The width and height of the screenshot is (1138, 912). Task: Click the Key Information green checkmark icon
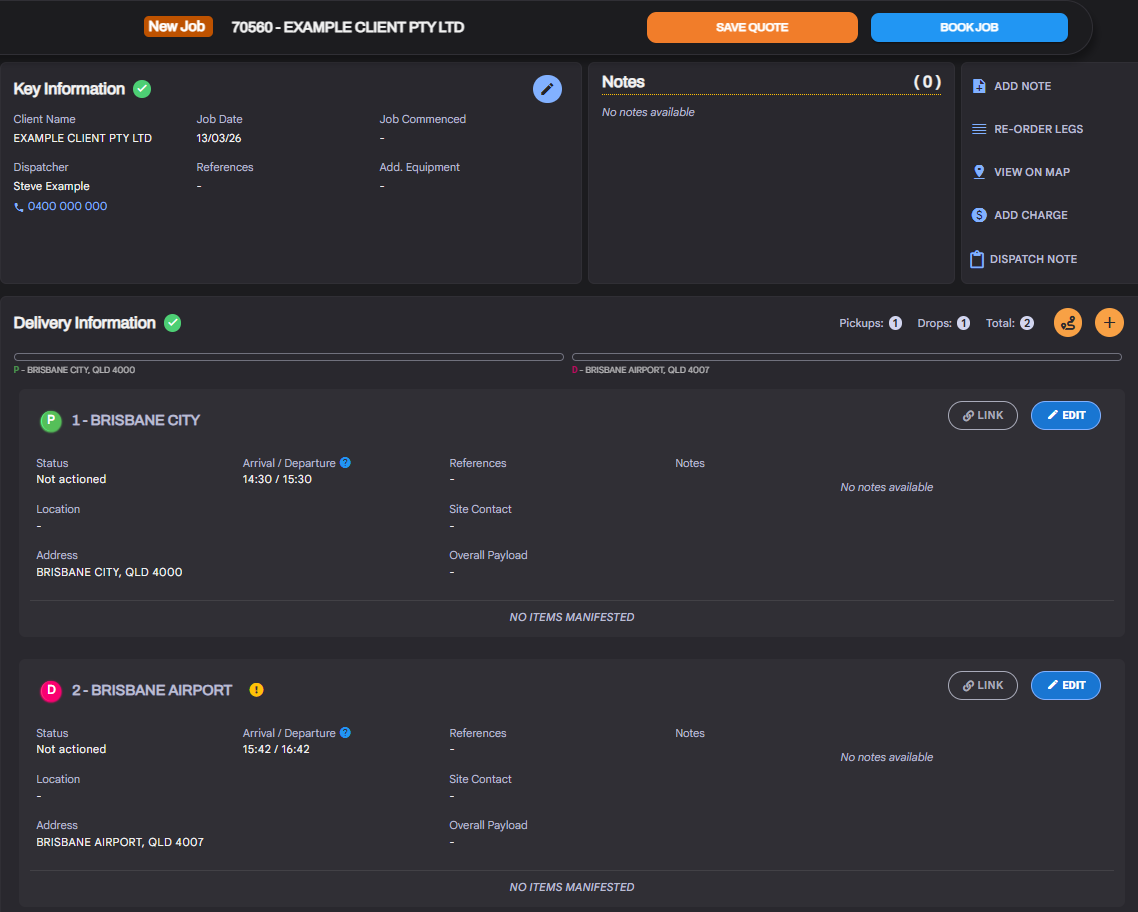pos(142,89)
